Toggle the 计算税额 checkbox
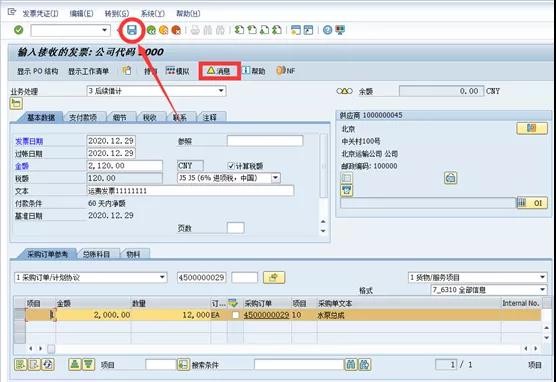The width and height of the screenshot is (556, 382). pyautogui.click(x=231, y=166)
